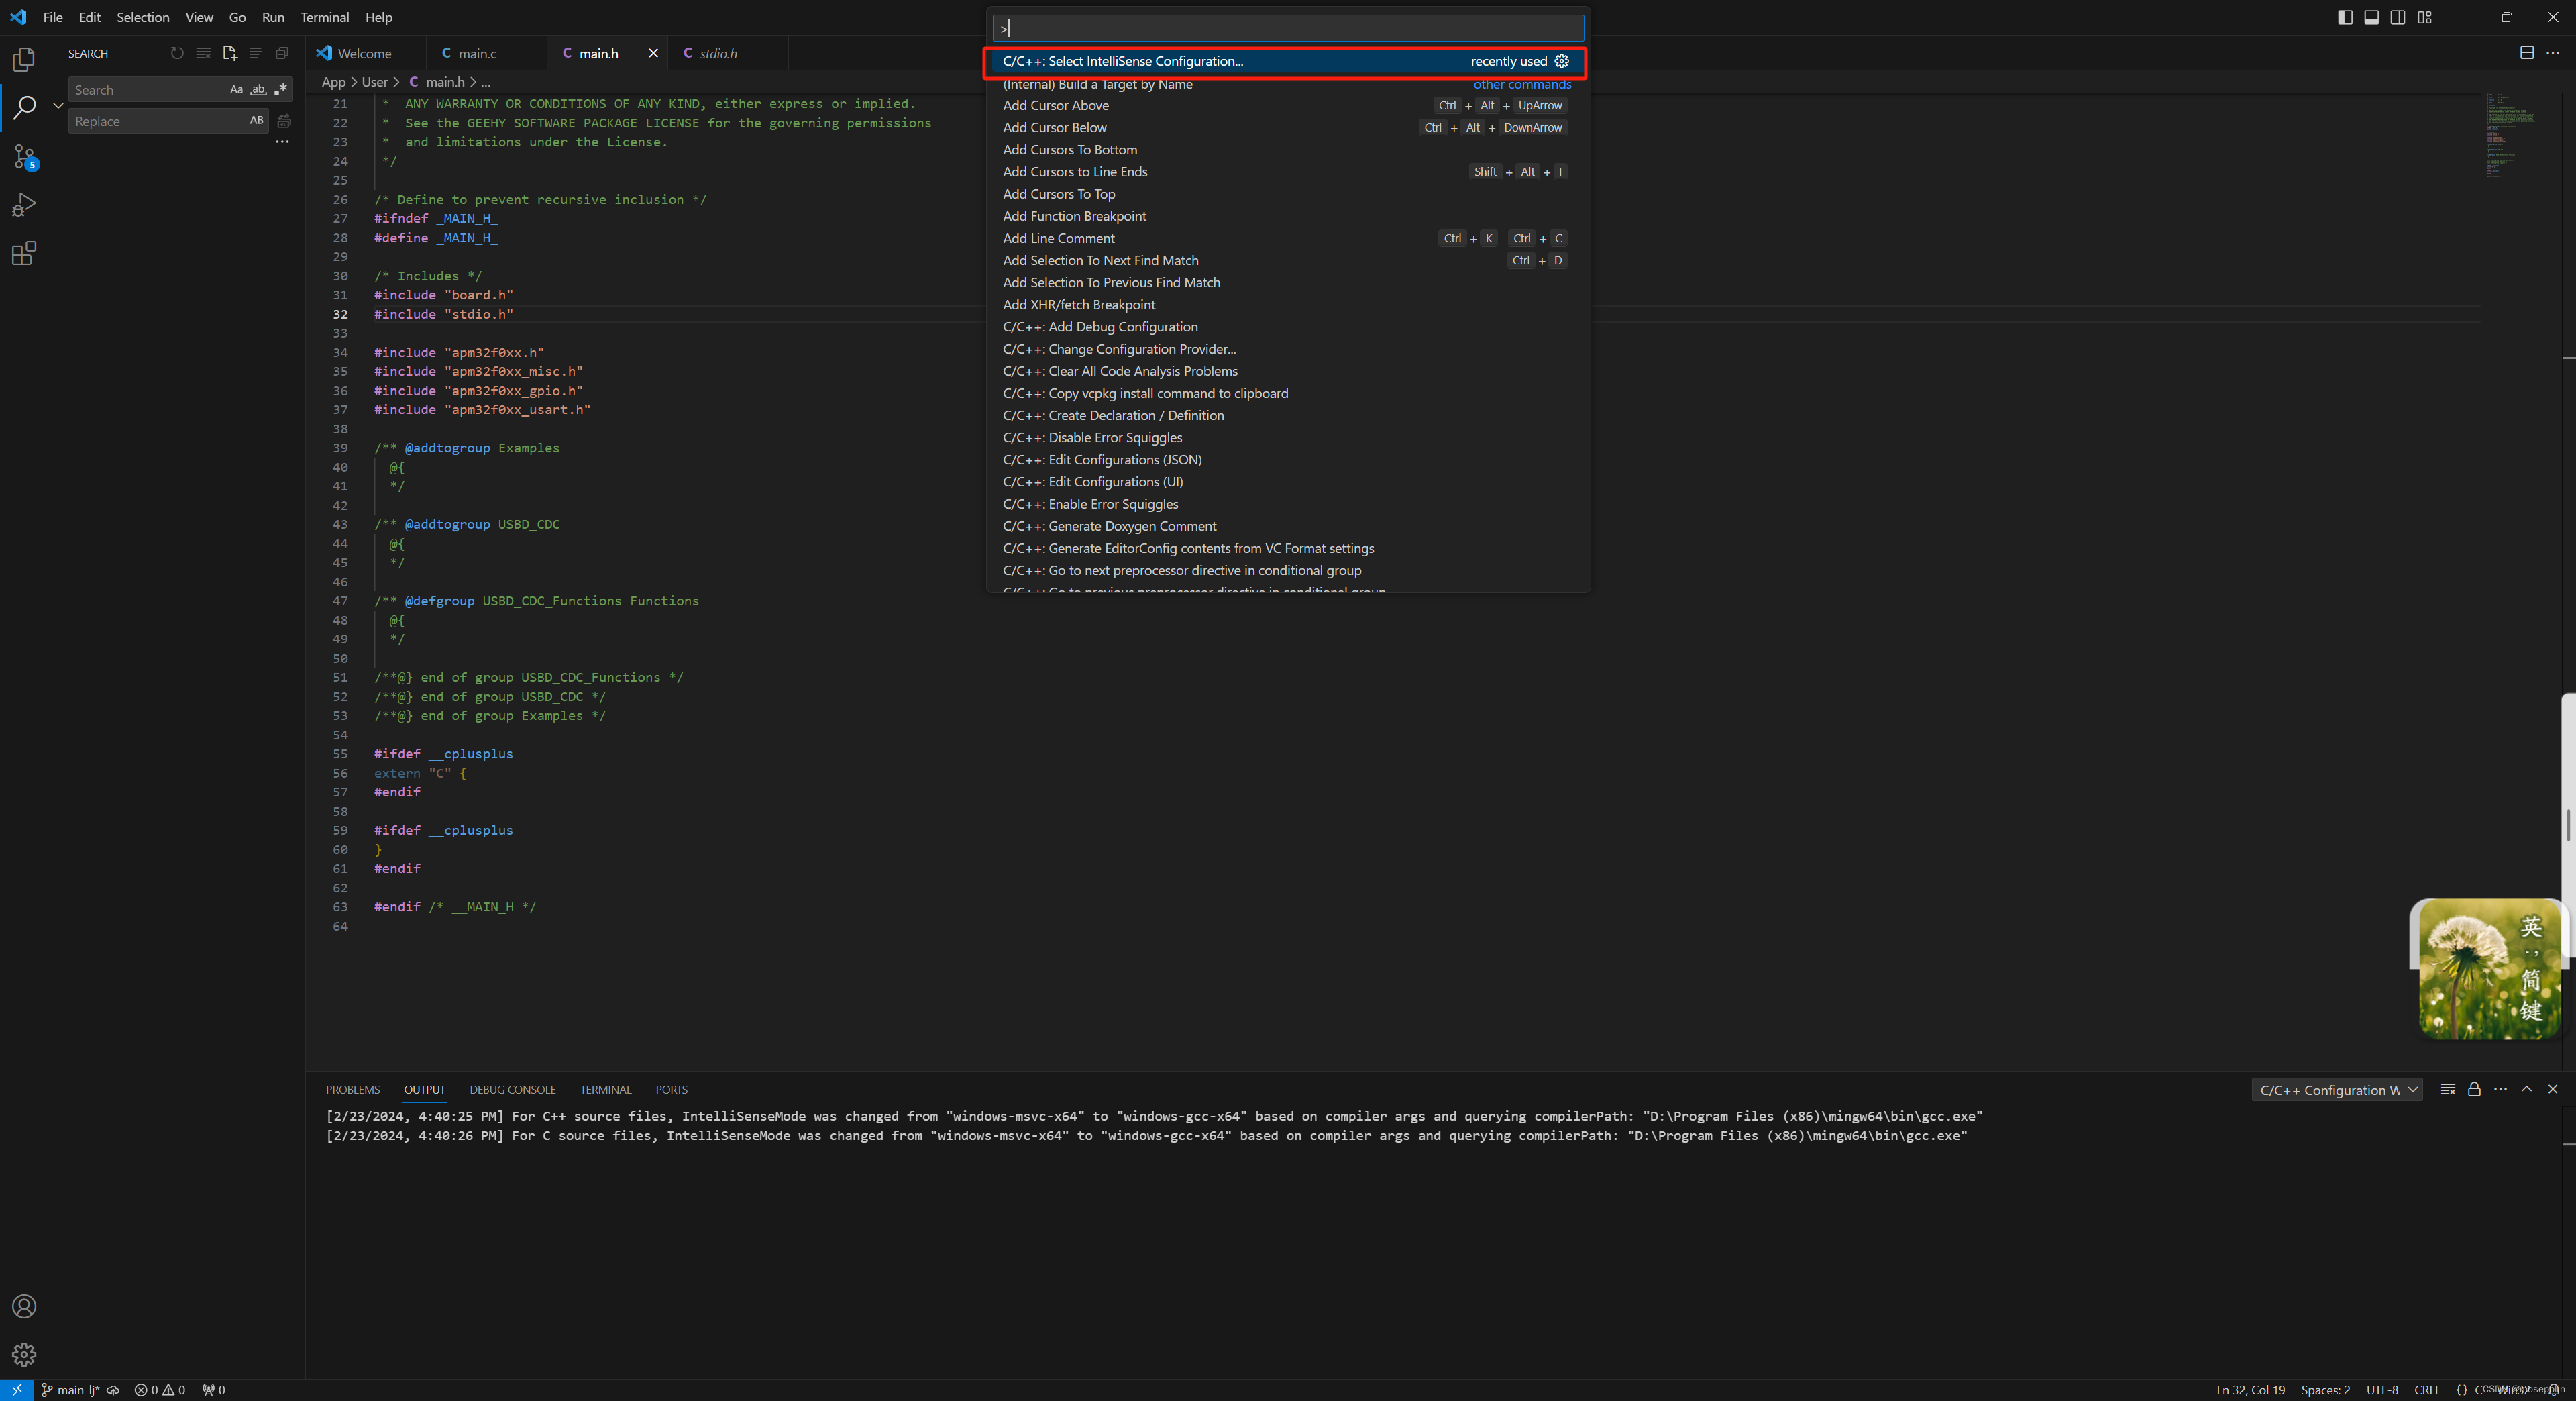This screenshot has height=1401, width=2576.
Task: Expand search details with ellipsis button
Action: pyautogui.click(x=282, y=142)
